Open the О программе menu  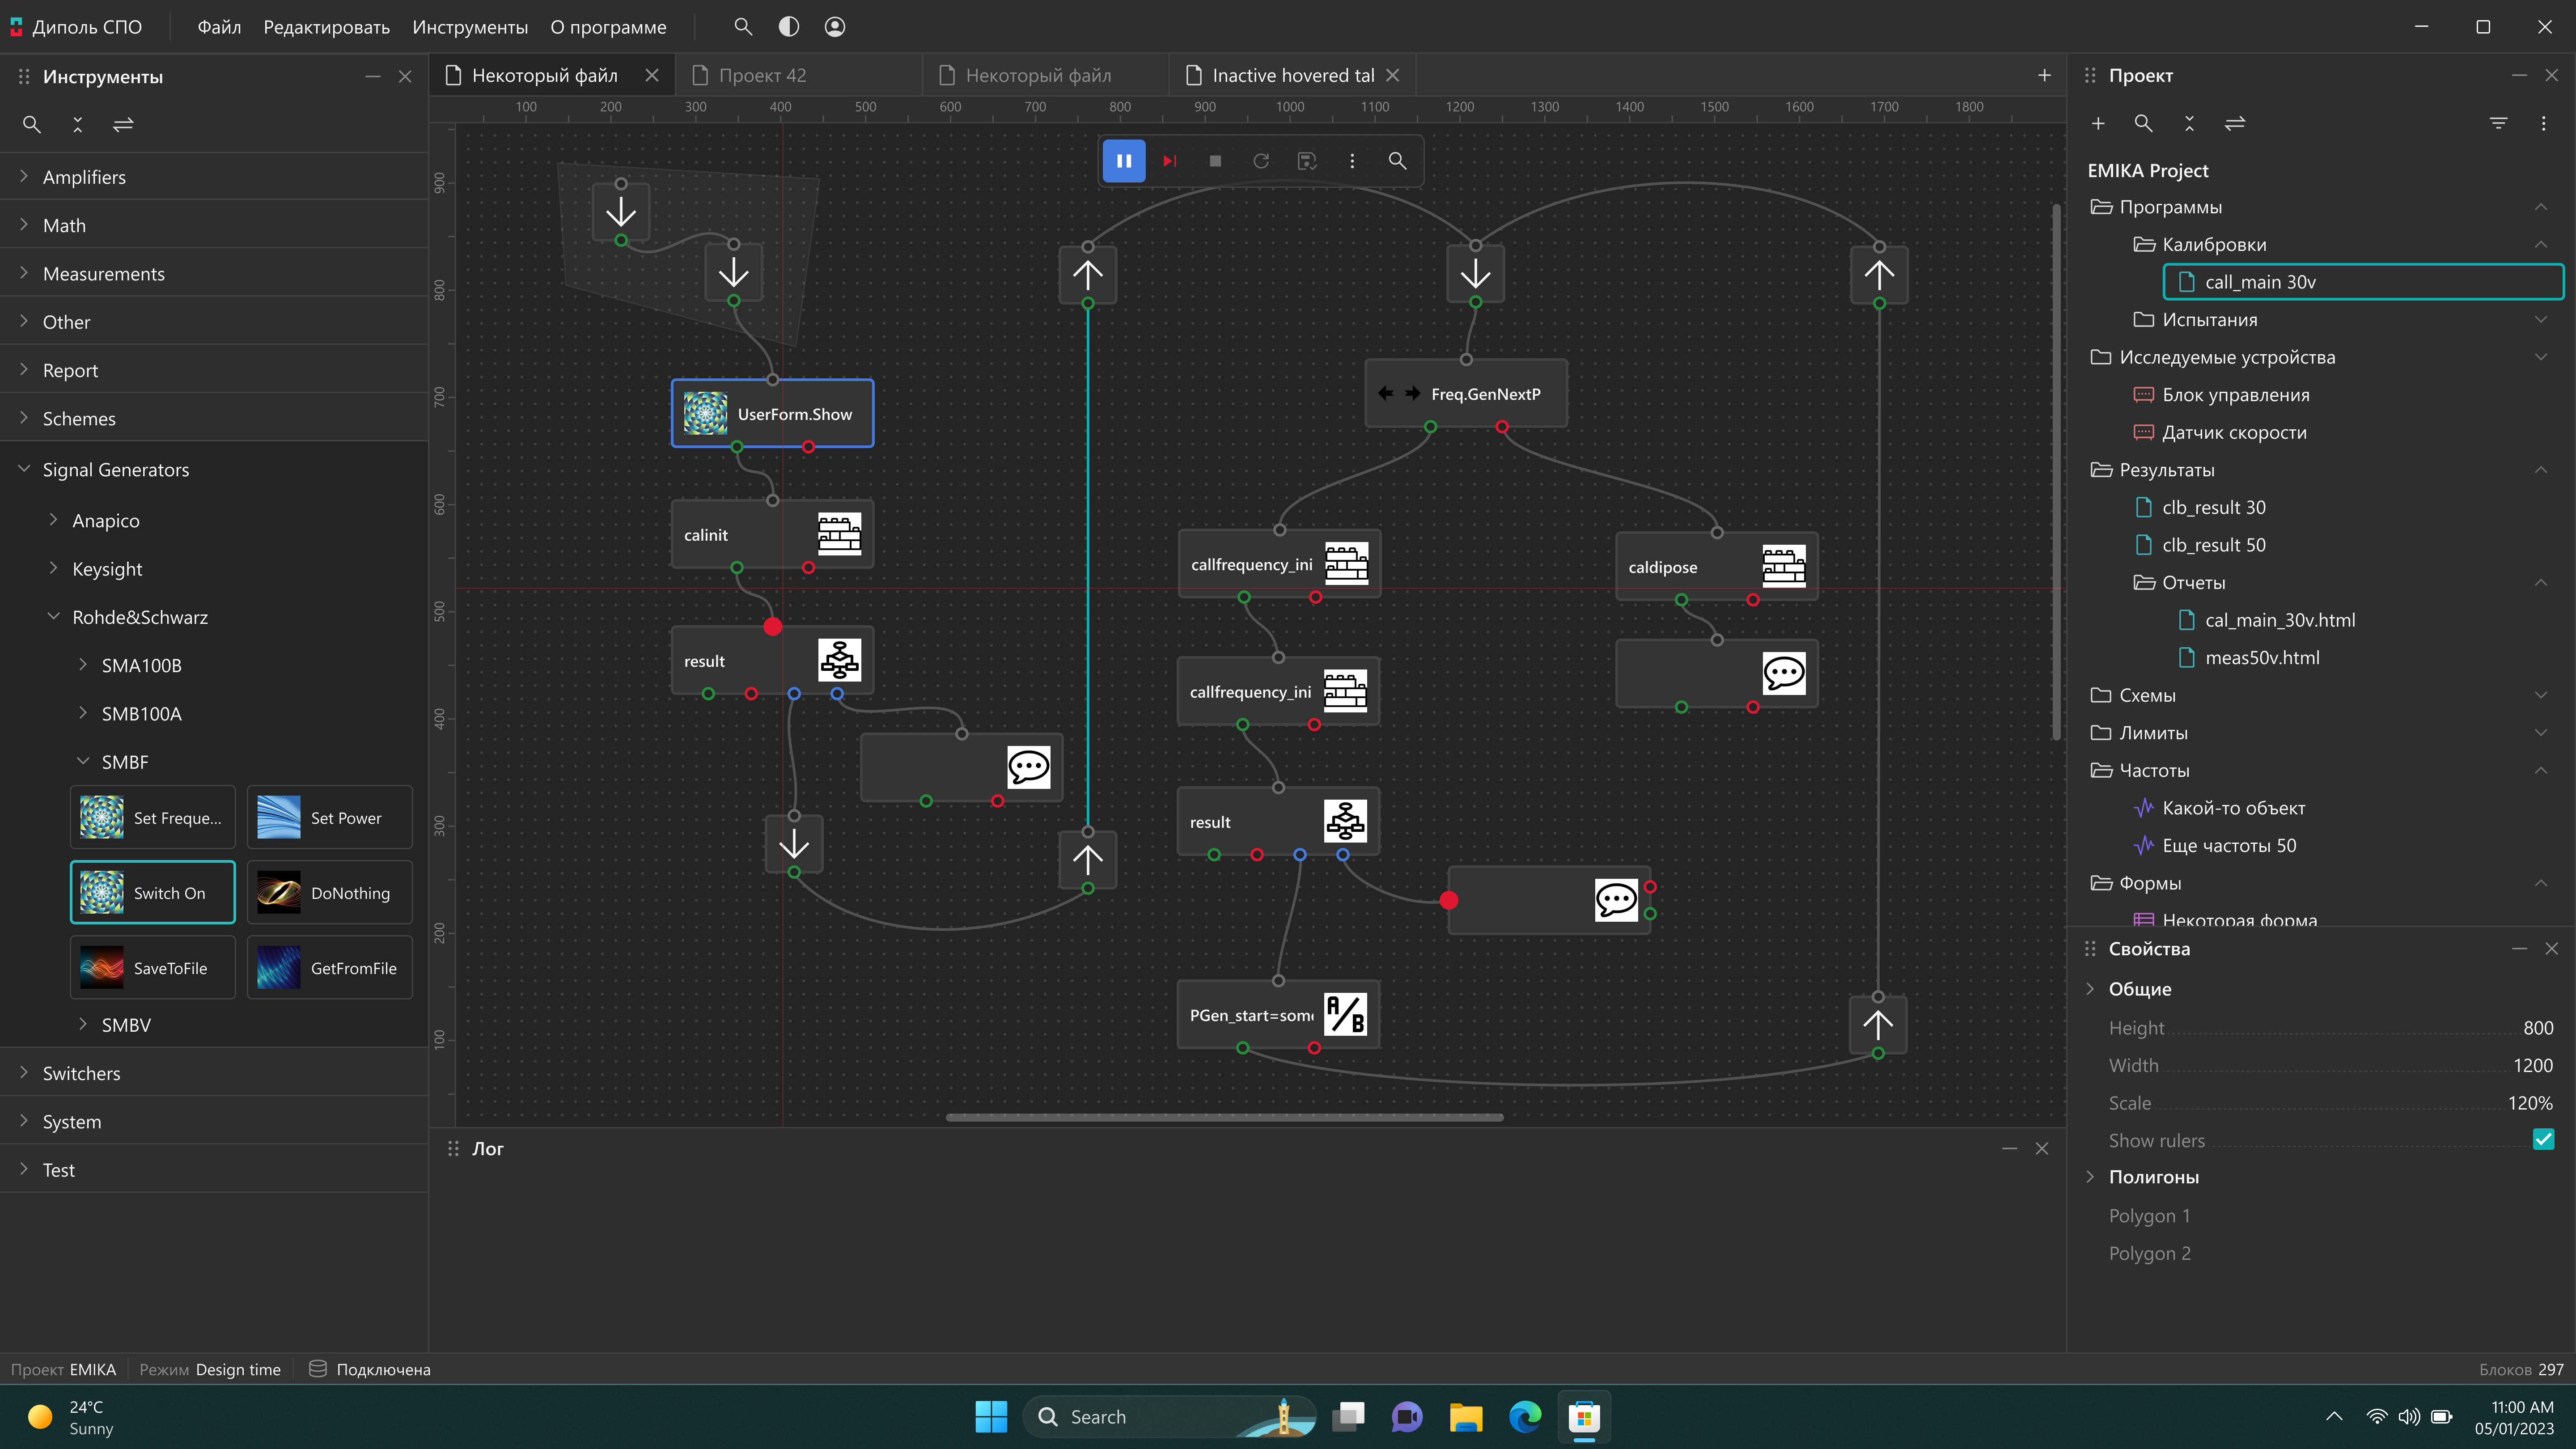click(x=608, y=27)
